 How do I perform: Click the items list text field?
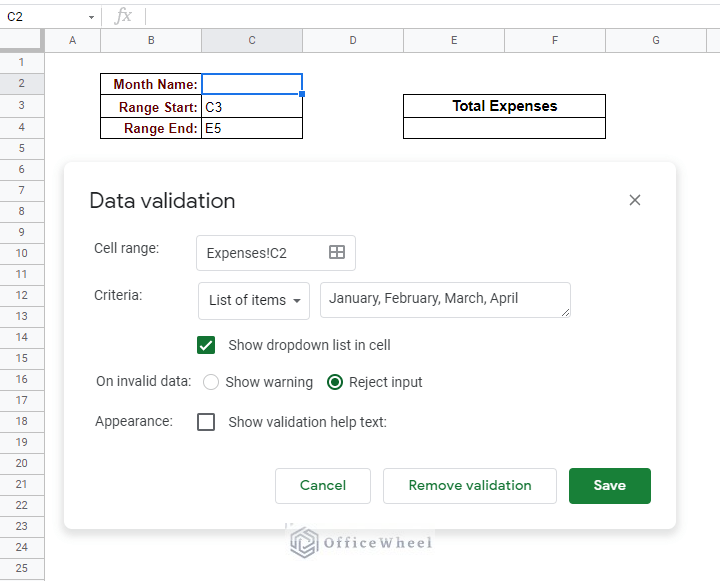tap(445, 299)
